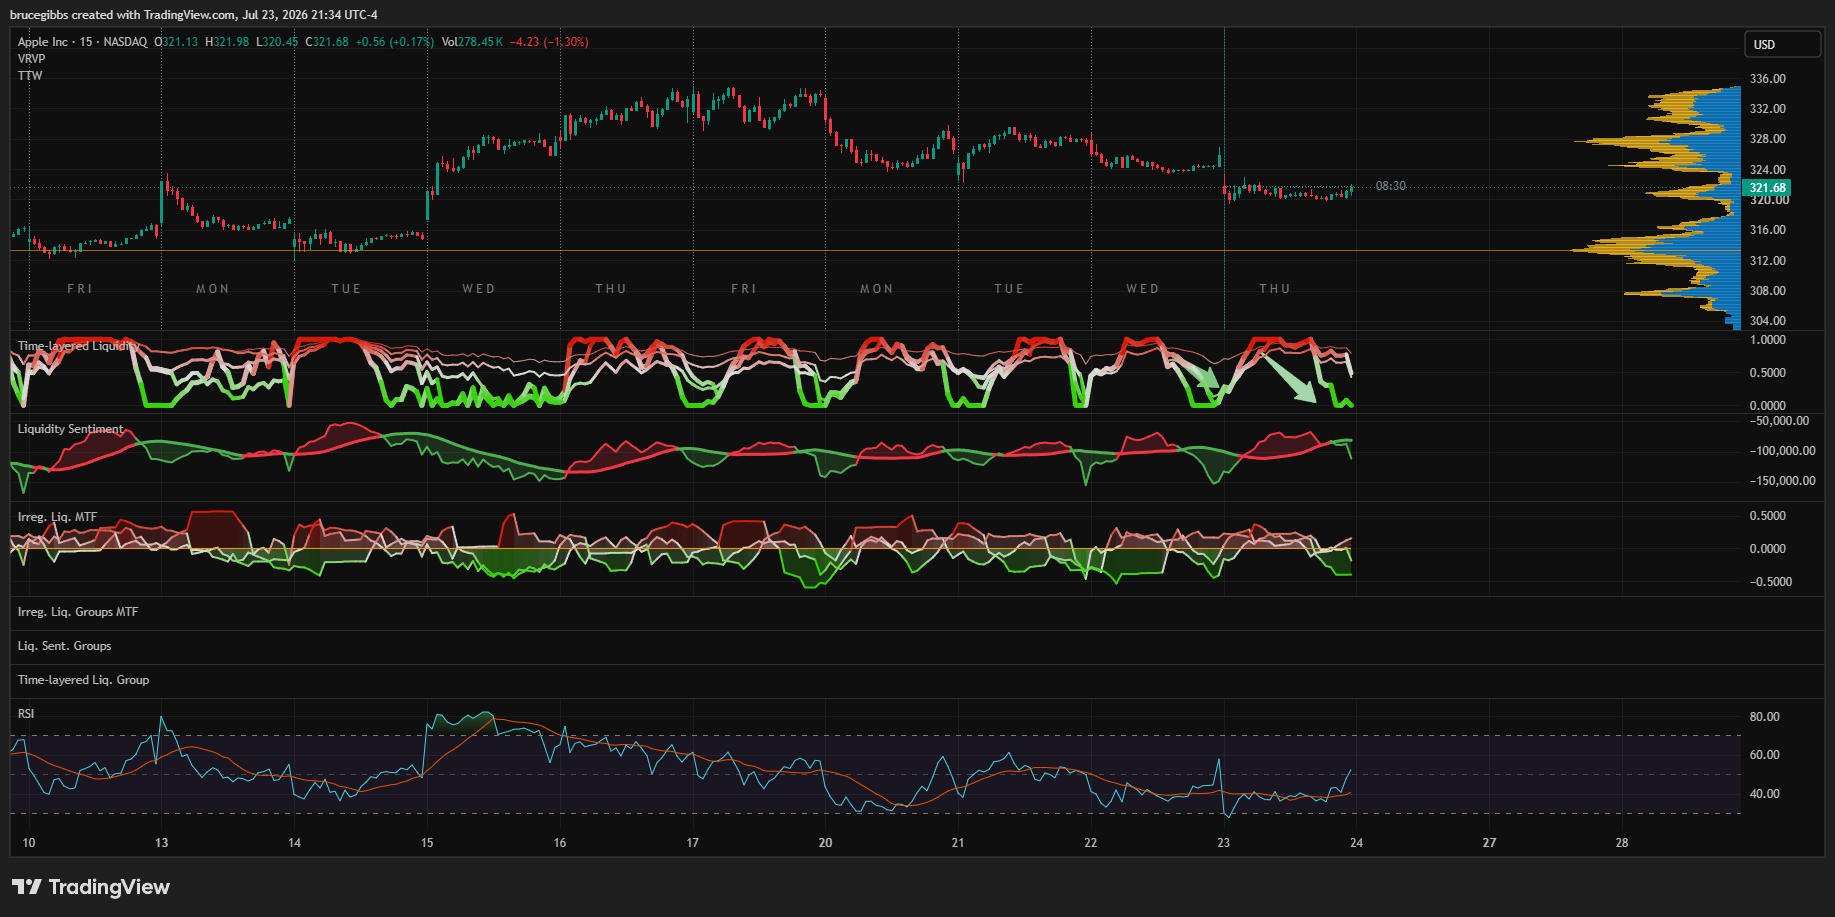Viewport: 1835px width, 917px height.
Task: Click the −150,000.00 scale label
Action: [1783, 481]
